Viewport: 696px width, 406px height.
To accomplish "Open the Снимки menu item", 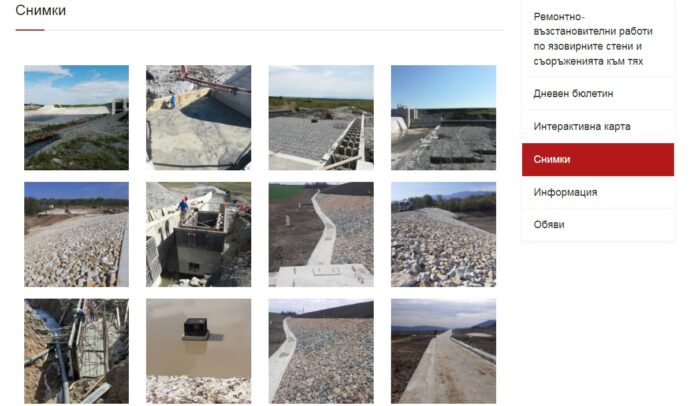I will coord(597,159).
